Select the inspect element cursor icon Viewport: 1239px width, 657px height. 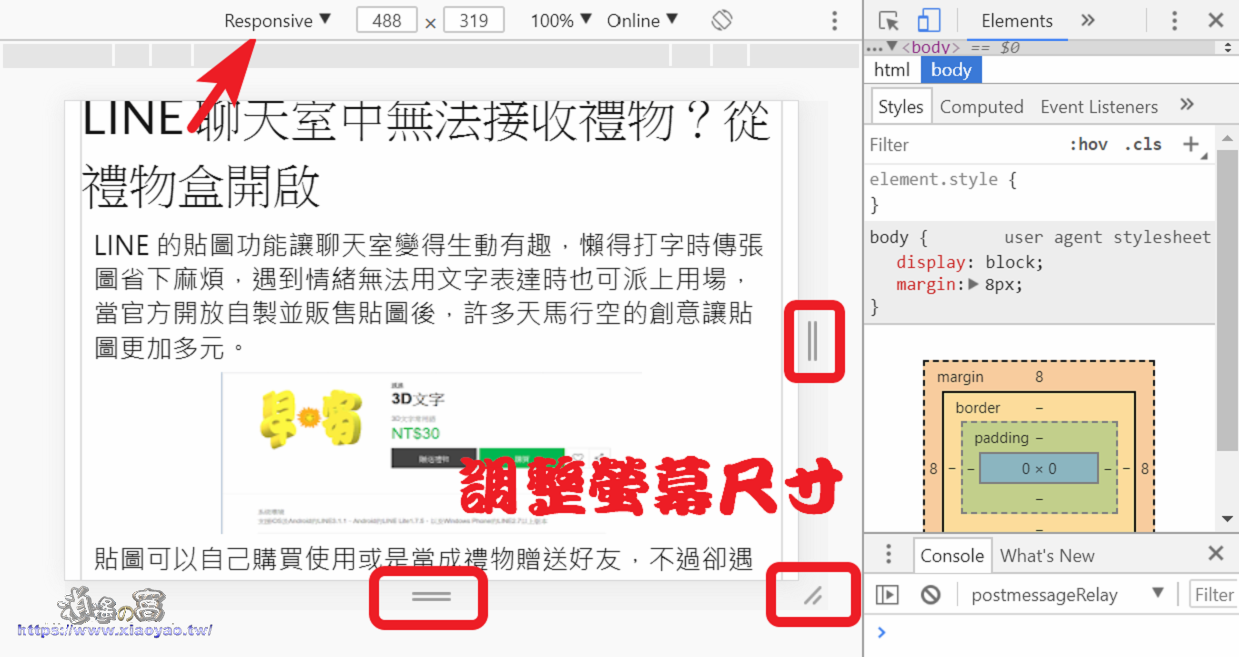pyautogui.click(x=888, y=20)
